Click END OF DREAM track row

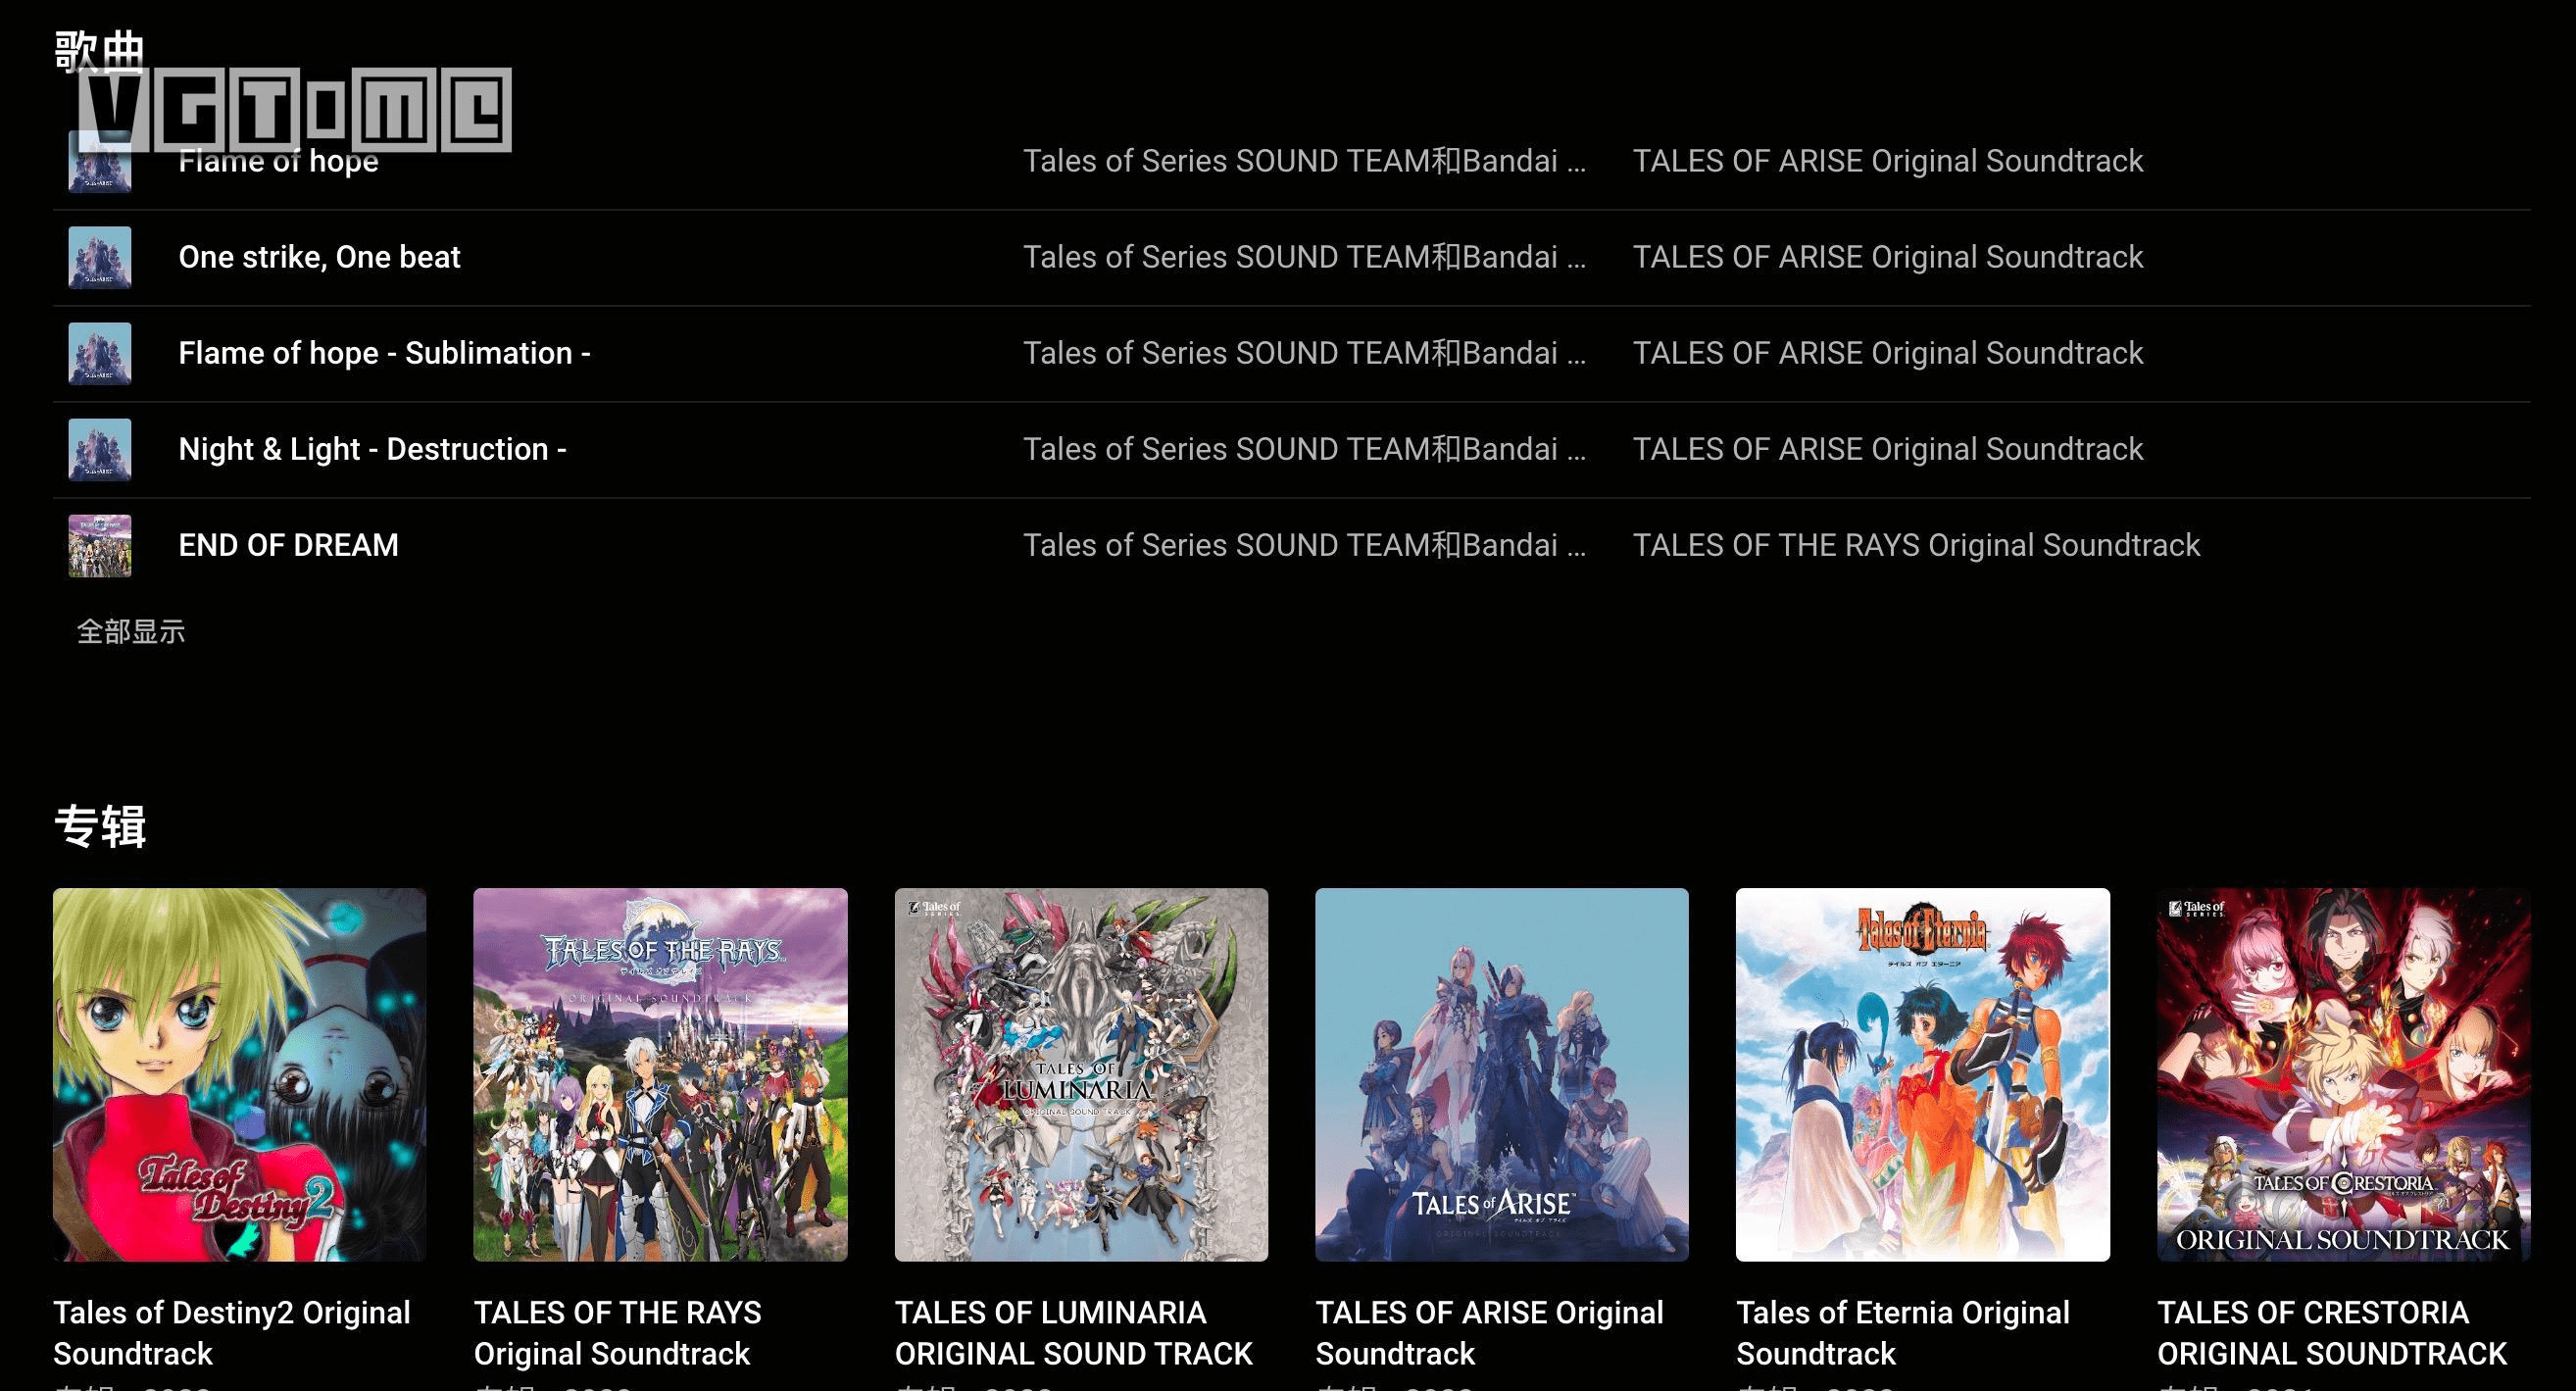click(1295, 543)
